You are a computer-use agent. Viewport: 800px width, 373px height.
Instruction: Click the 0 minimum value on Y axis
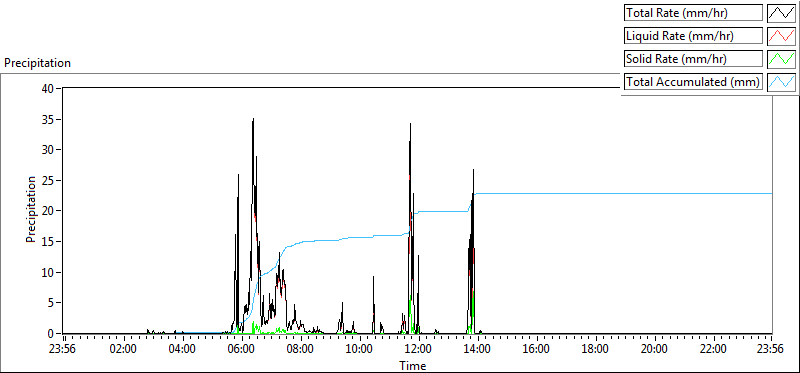(x=51, y=334)
